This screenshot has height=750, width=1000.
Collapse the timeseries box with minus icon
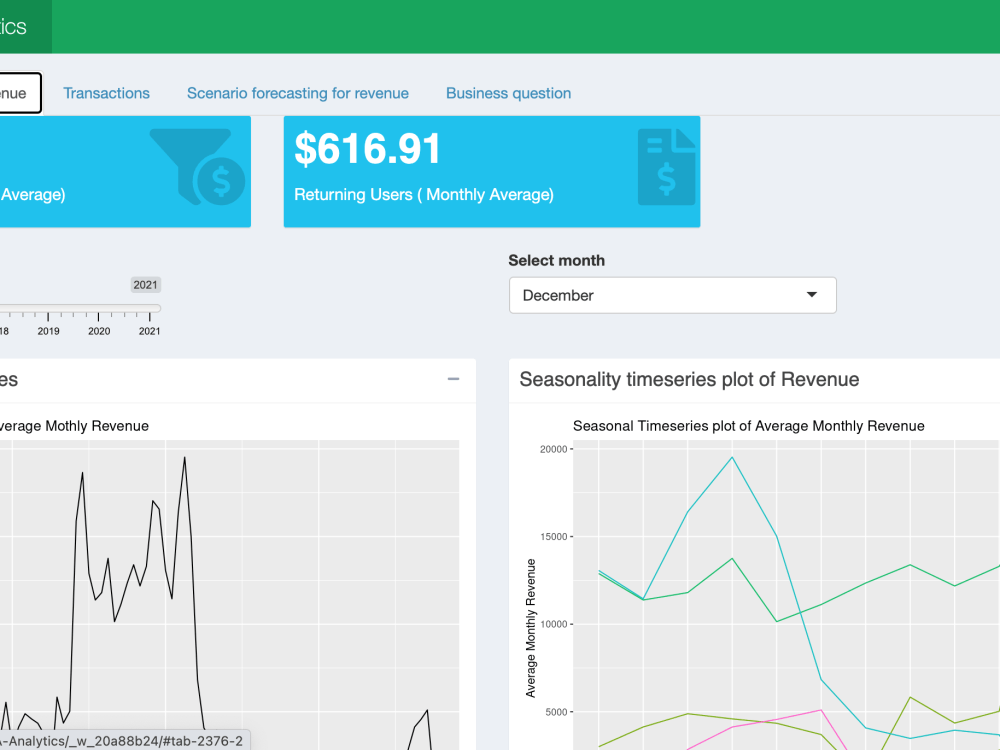(453, 379)
